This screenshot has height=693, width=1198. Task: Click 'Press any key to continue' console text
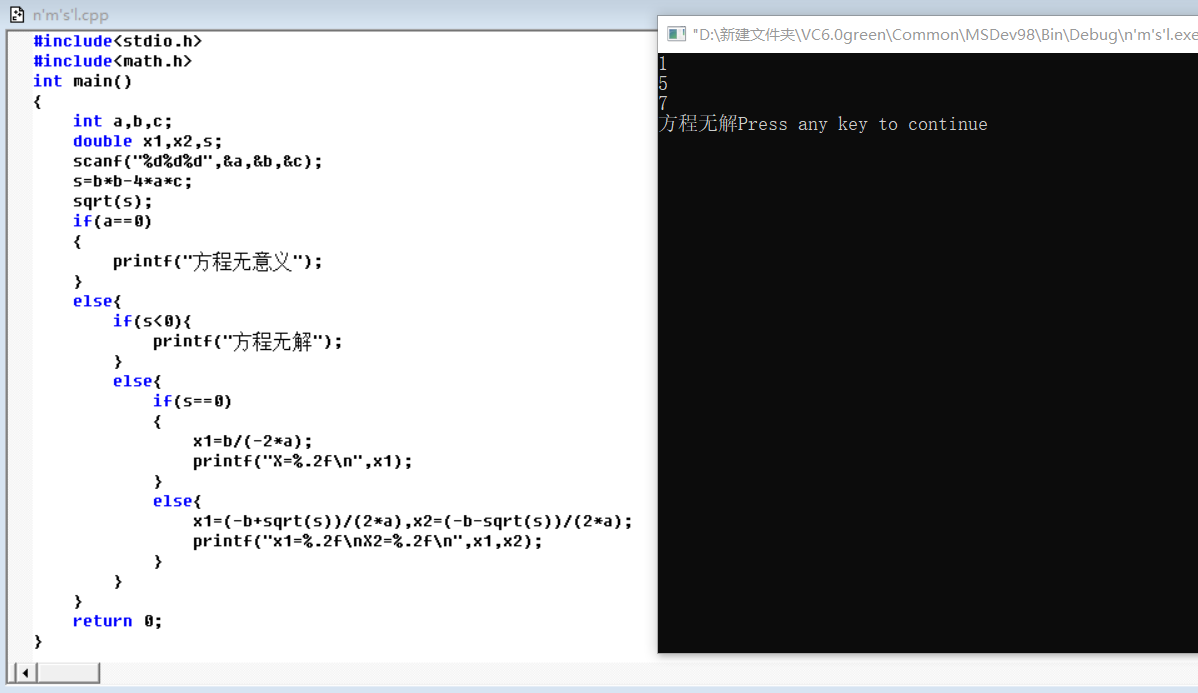pyautogui.click(x=863, y=124)
